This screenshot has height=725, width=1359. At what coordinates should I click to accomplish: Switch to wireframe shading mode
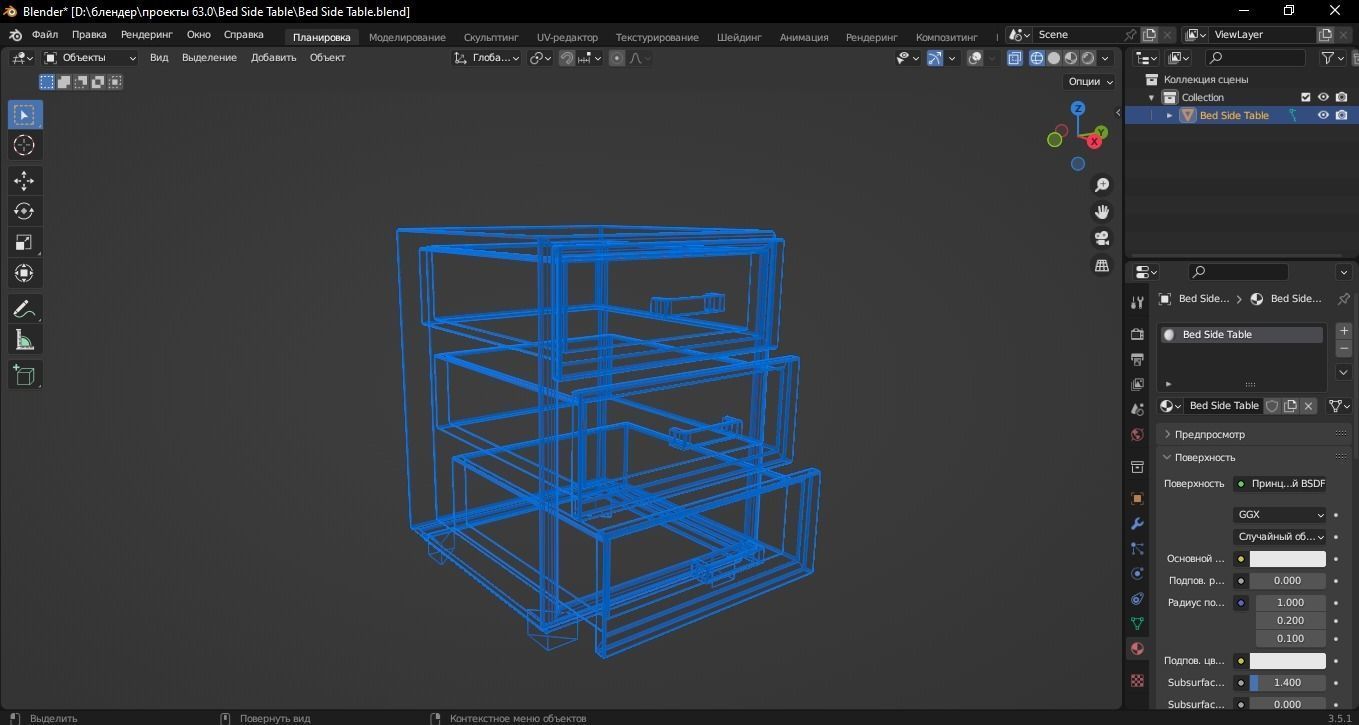tap(1037, 58)
